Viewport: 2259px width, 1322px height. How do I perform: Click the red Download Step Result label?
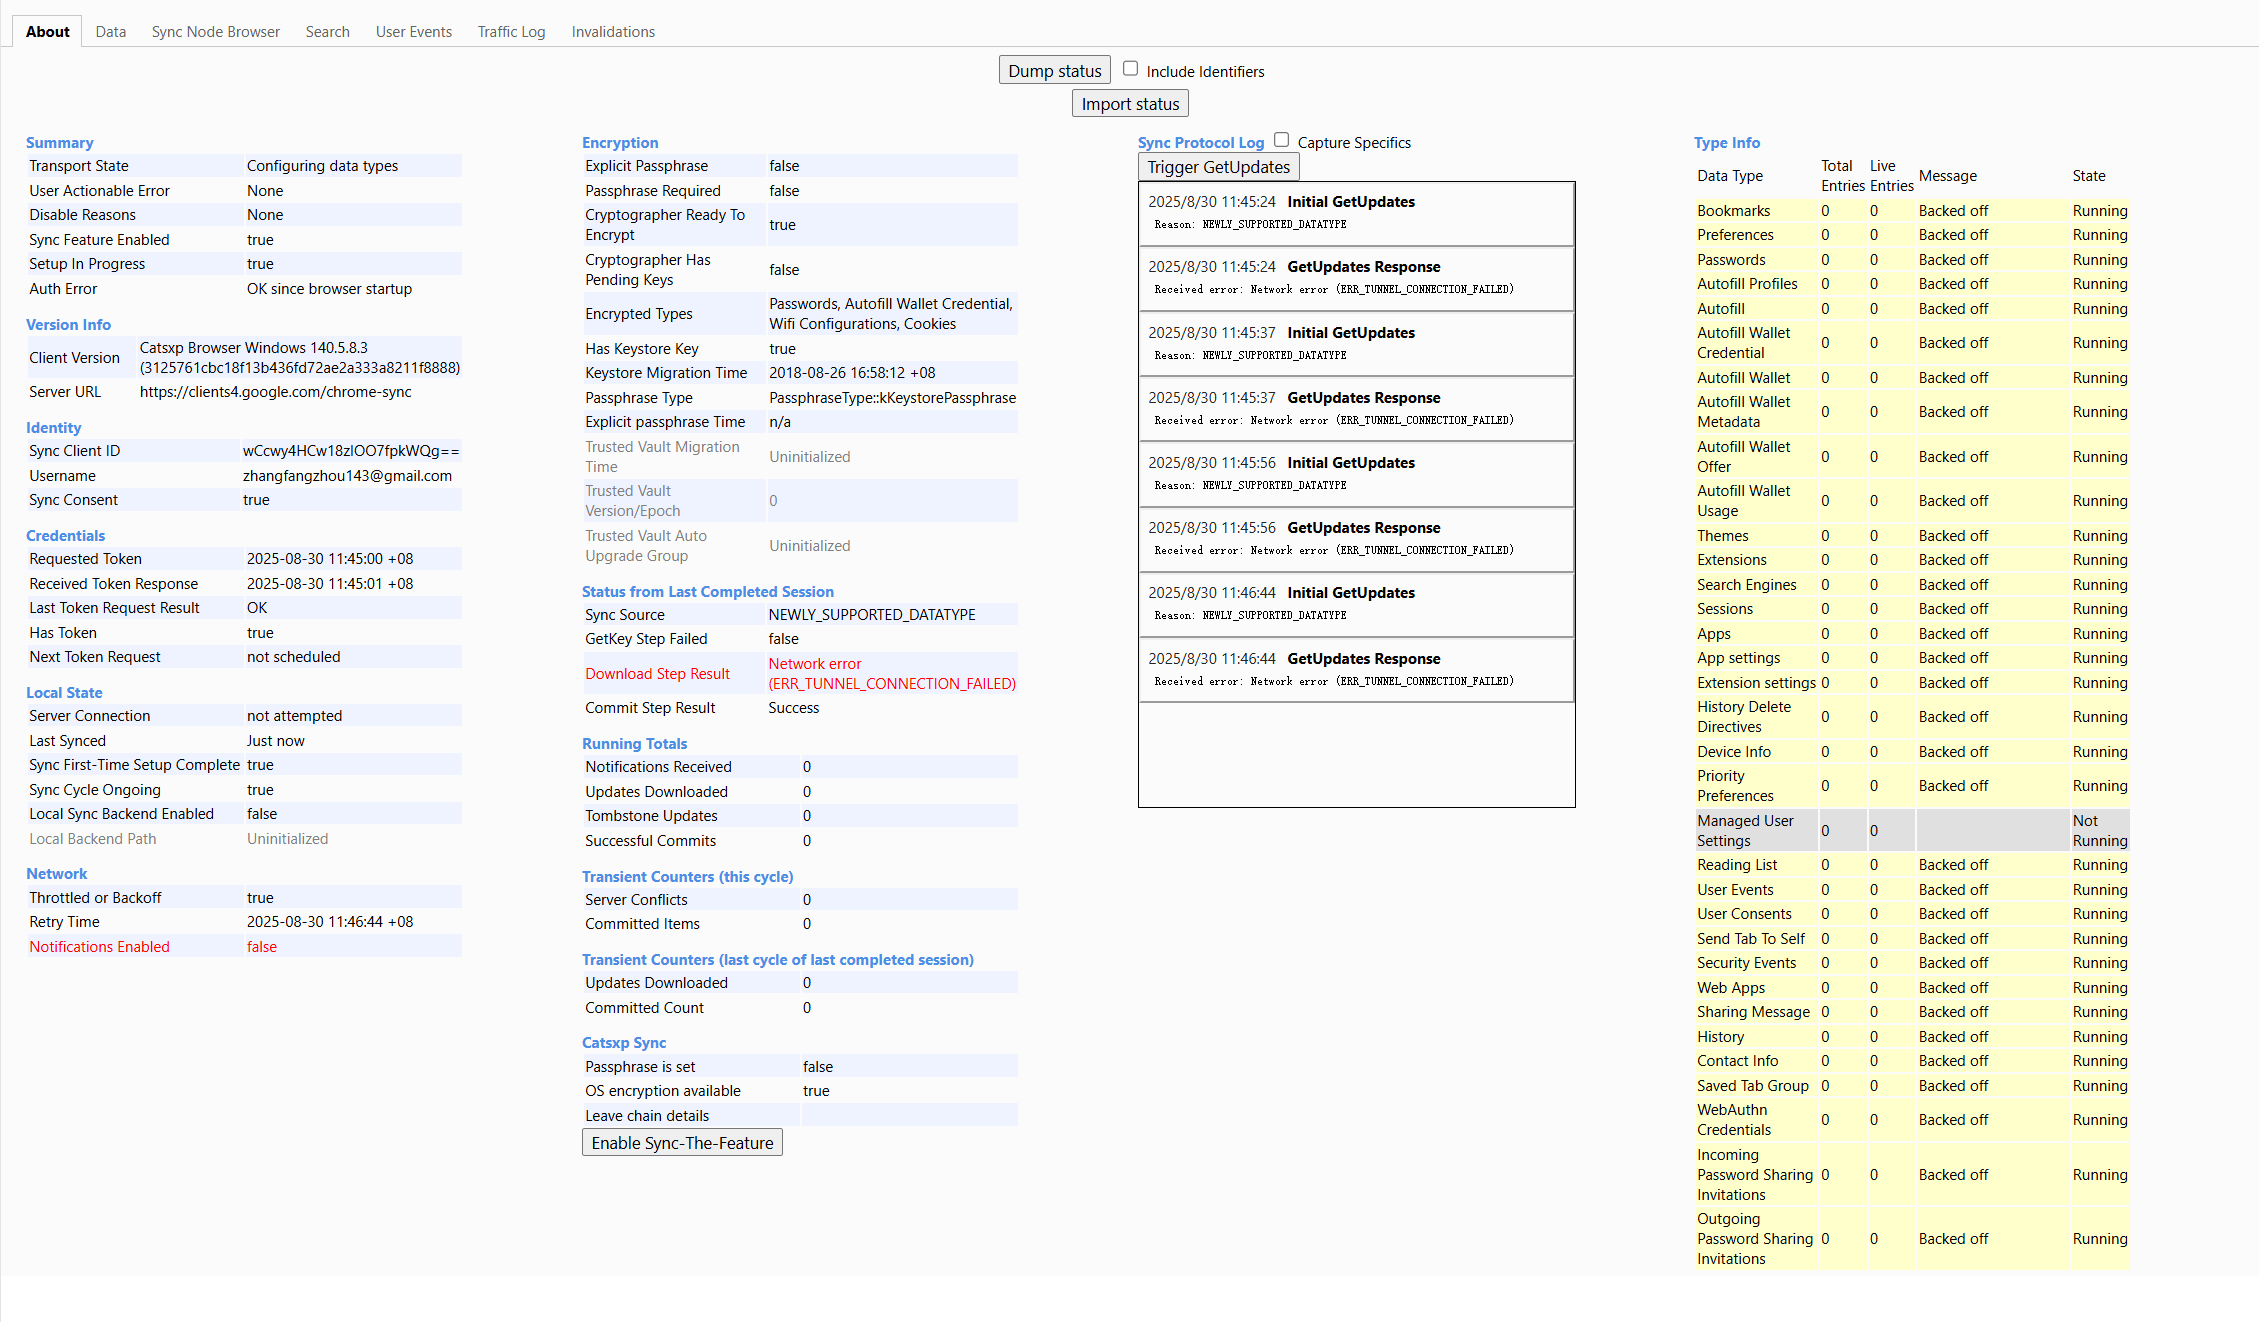click(658, 674)
